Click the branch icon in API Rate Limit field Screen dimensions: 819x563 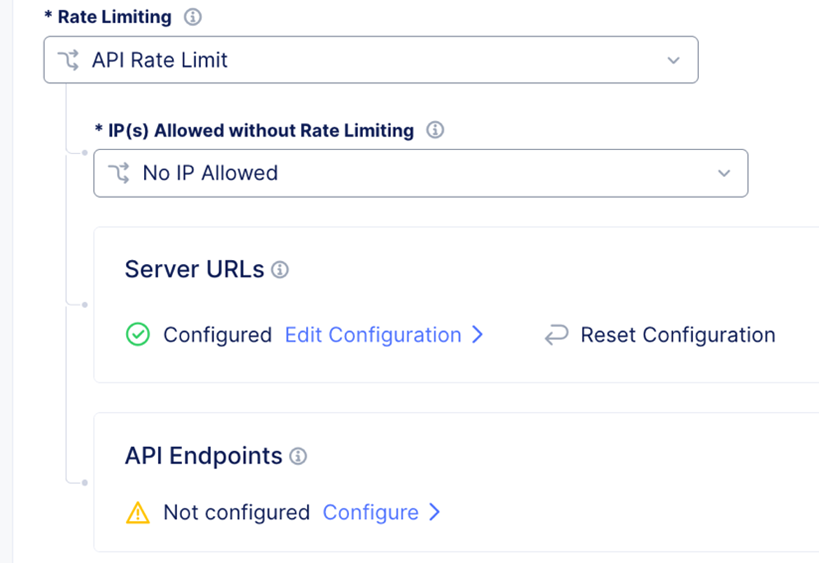(68, 60)
